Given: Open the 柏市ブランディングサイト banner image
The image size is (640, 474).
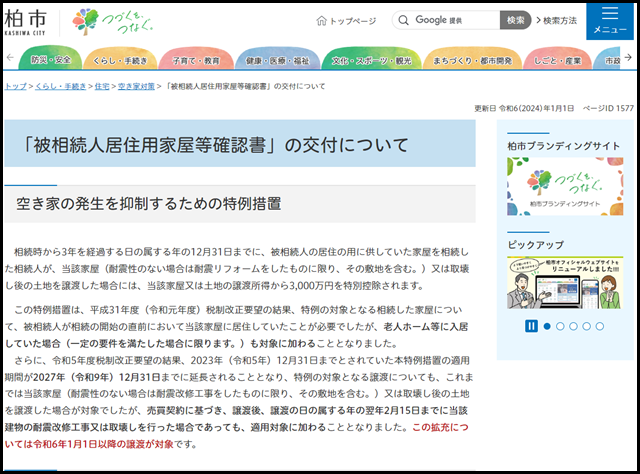Looking at the screenshot, I should 565,186.
